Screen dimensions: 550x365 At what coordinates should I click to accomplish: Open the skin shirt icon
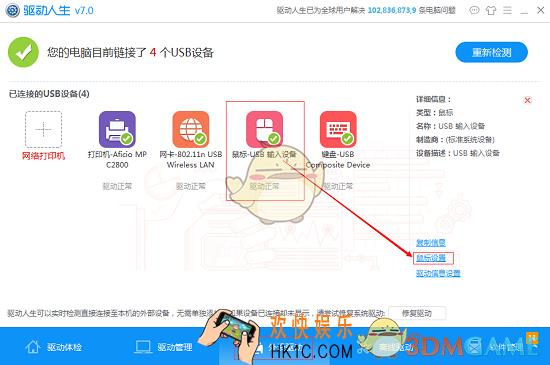491,11
